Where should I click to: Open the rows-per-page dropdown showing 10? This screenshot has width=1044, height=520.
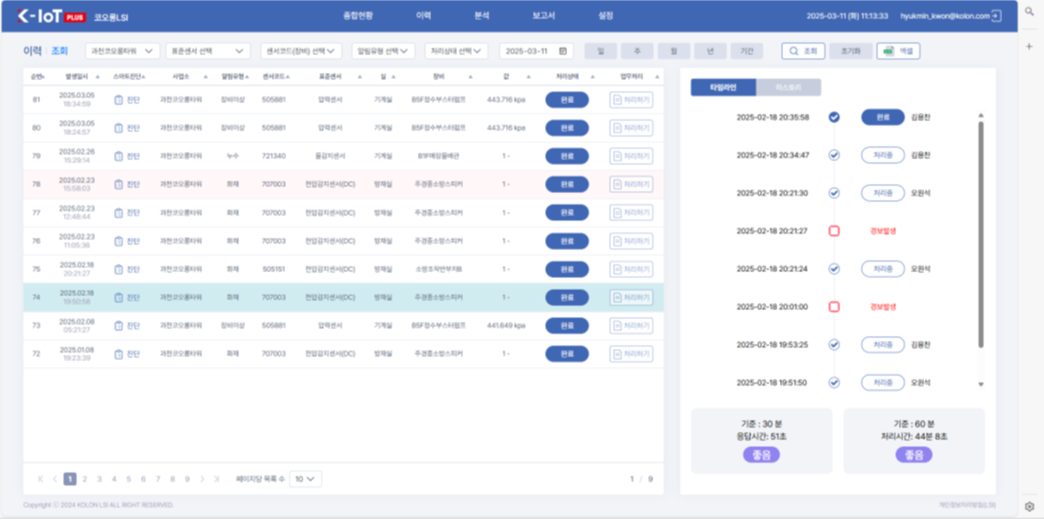(x=306, y=479)
